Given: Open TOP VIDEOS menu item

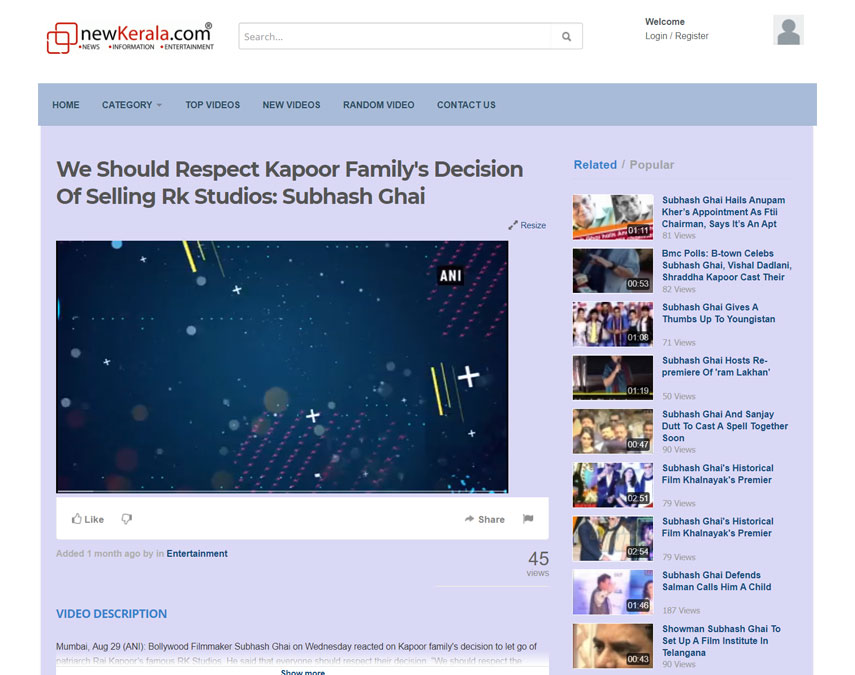Looking at the screenshot, I should coord(213,105).
